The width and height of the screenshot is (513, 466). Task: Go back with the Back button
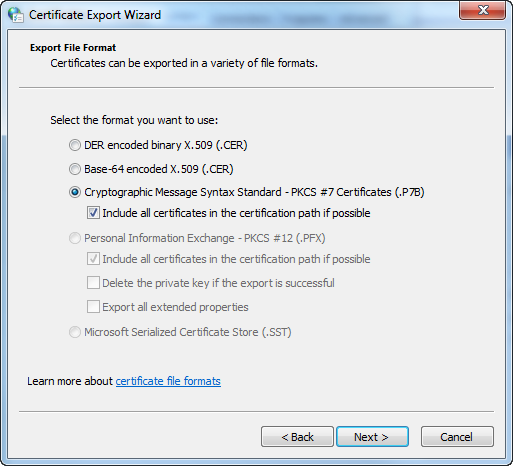click(297, 437)
